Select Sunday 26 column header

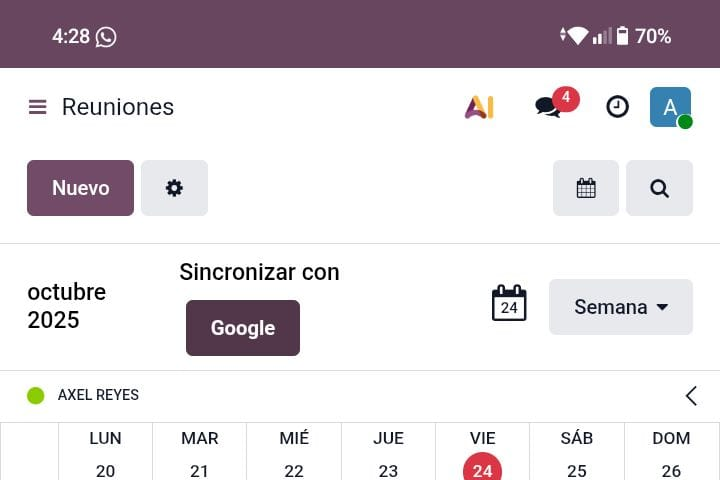pyautogui.click(x=671, y=455)
